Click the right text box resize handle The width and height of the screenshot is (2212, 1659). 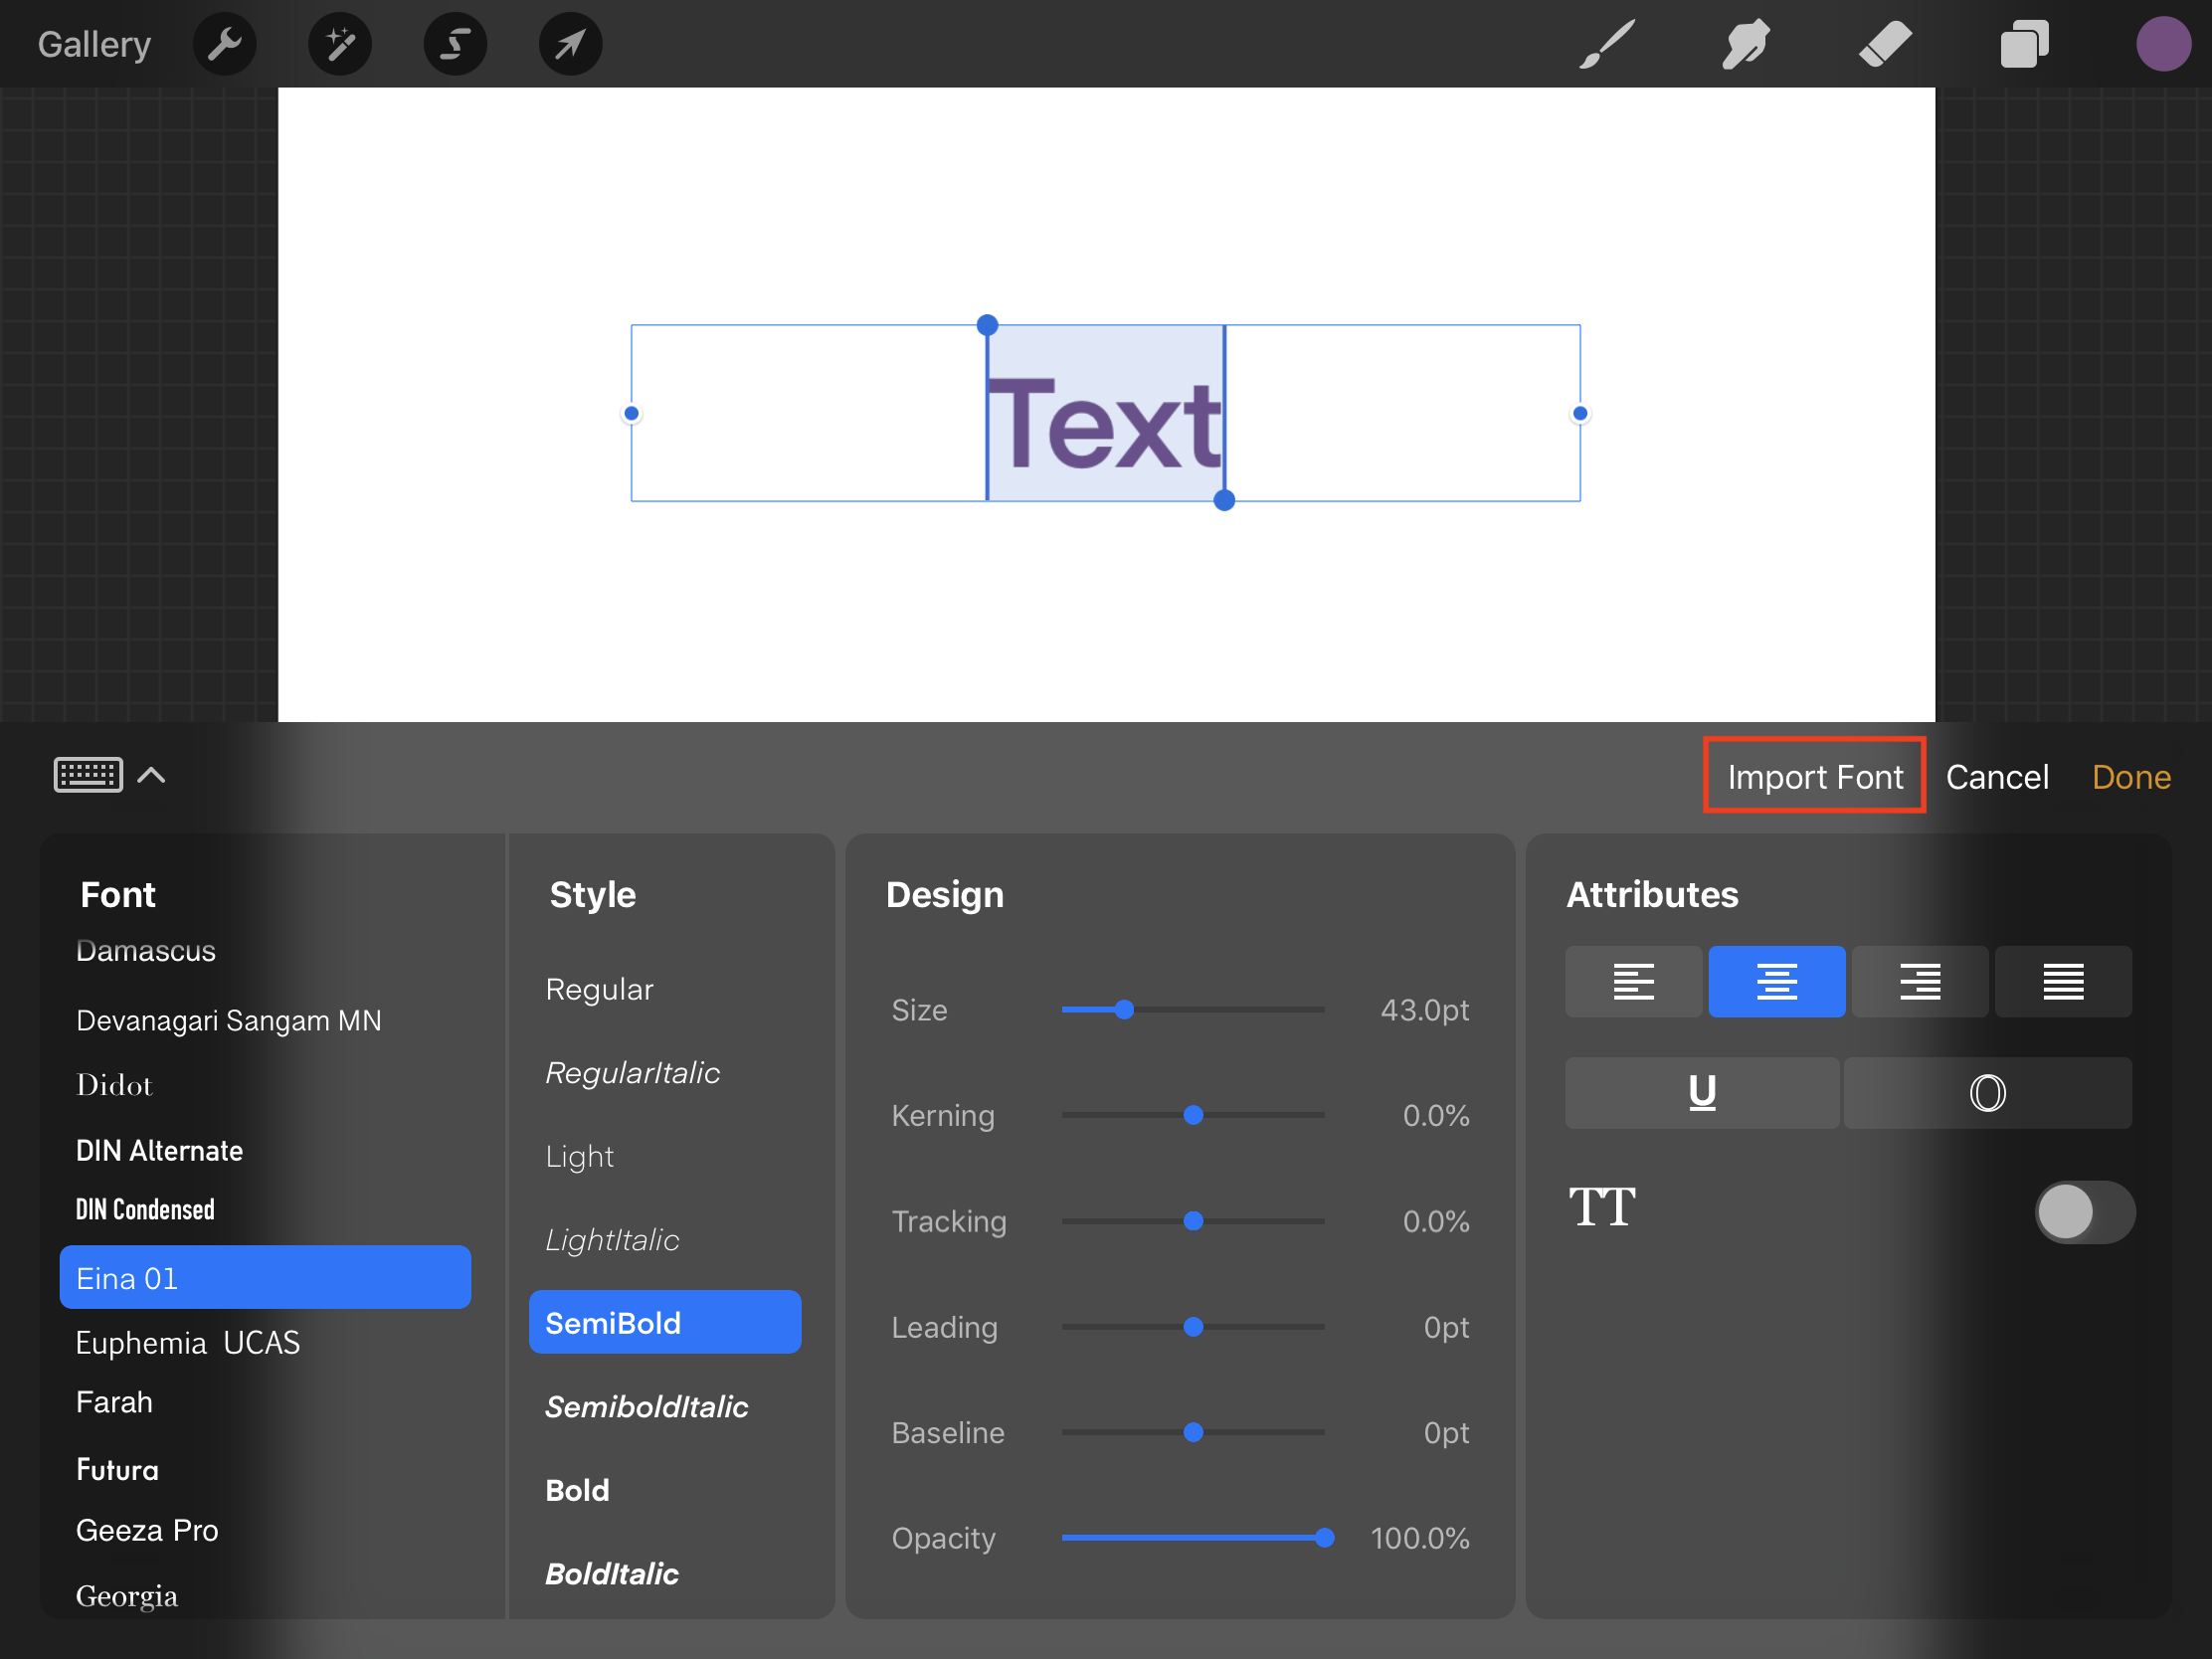pos(1580,413)
